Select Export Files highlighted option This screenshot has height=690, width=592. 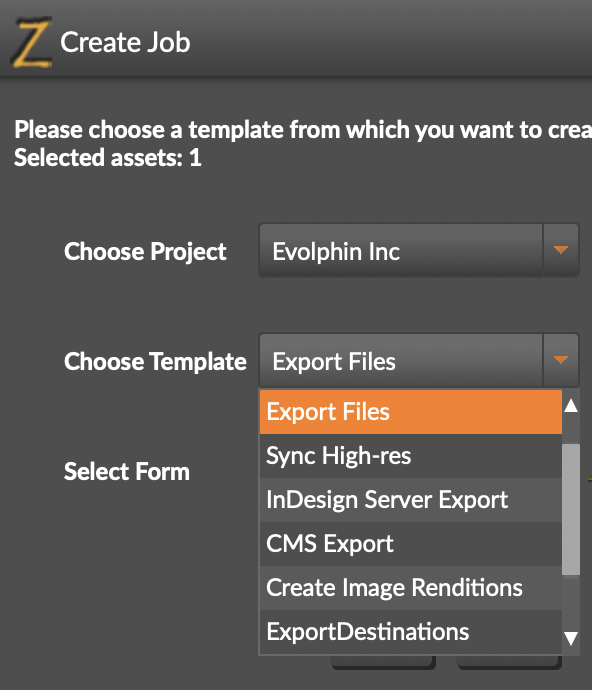click(x=411, y=412)
